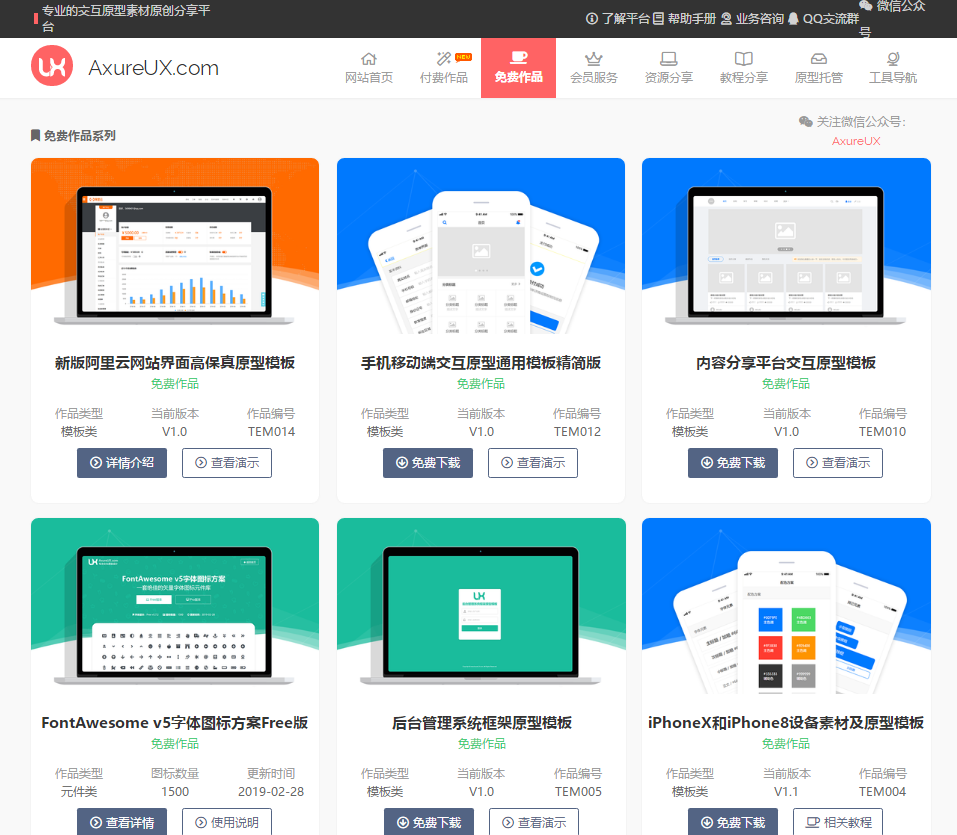
Task: Open 原型托管 nav item
Action: click(x=818, y=68)
